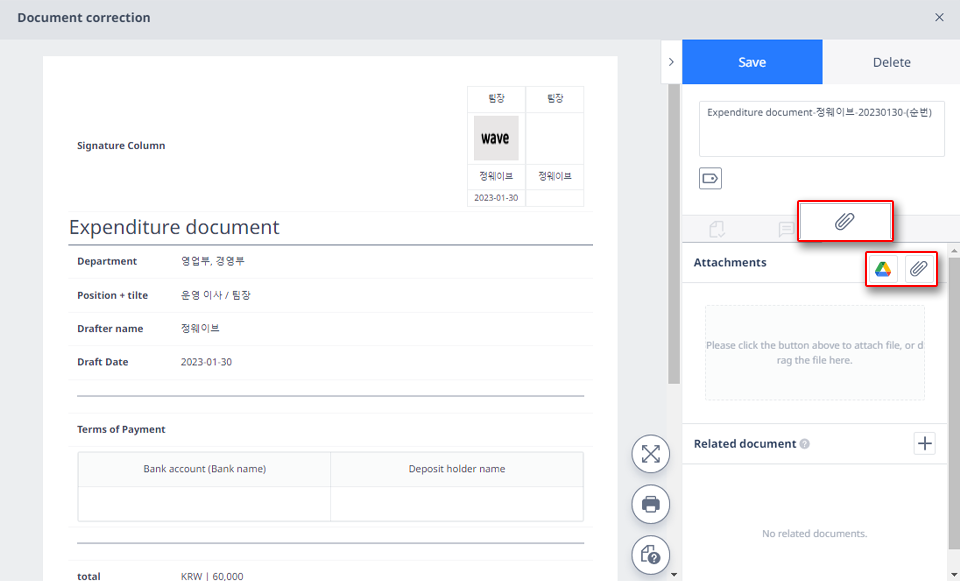Attach a file from Google Drive
The width and height of the screenshot is (960, 581).
tap(881, 269)
